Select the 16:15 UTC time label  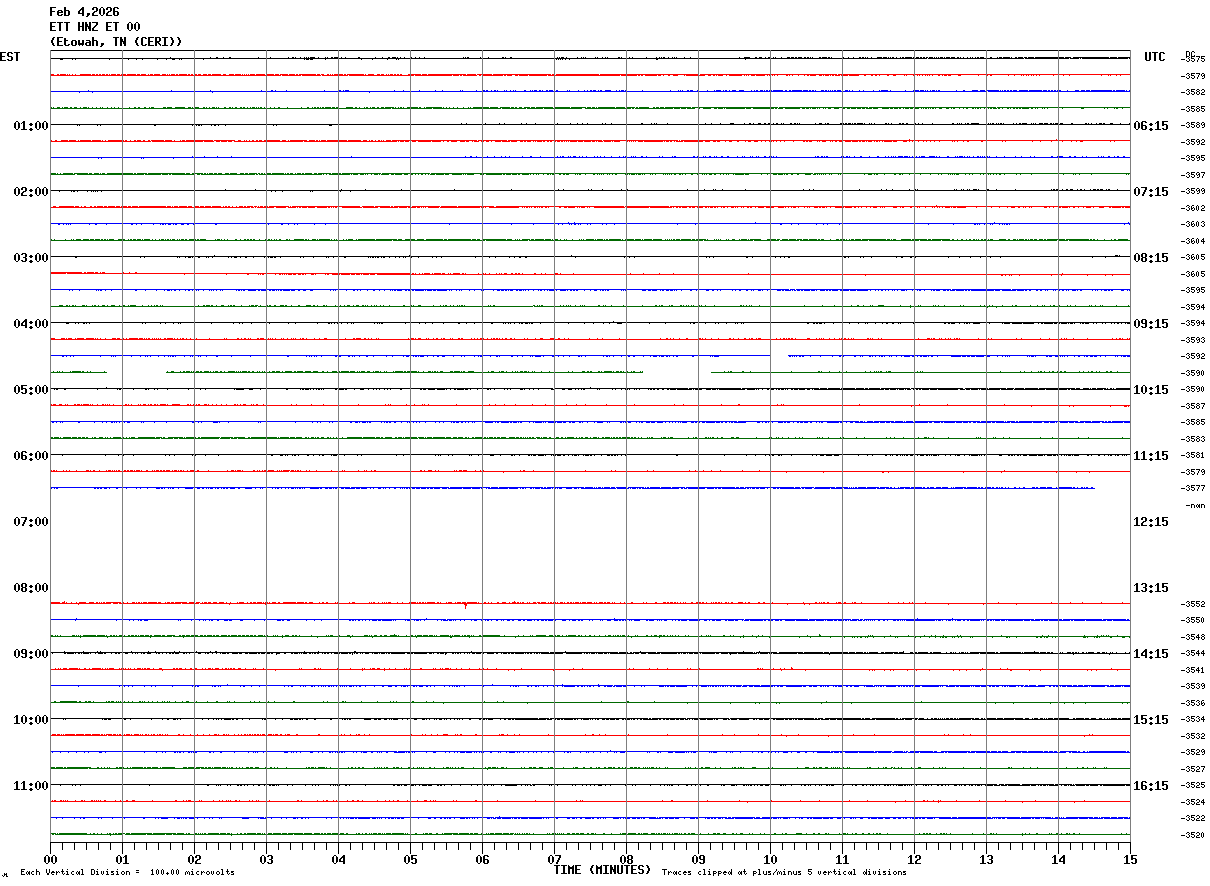pos(1150,786)
